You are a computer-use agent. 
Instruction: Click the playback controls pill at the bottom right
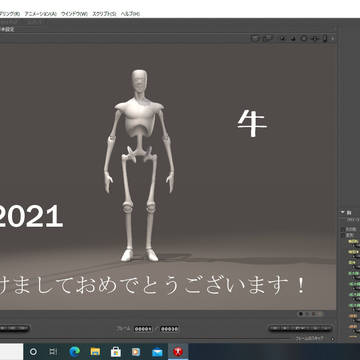coord(300,328)
